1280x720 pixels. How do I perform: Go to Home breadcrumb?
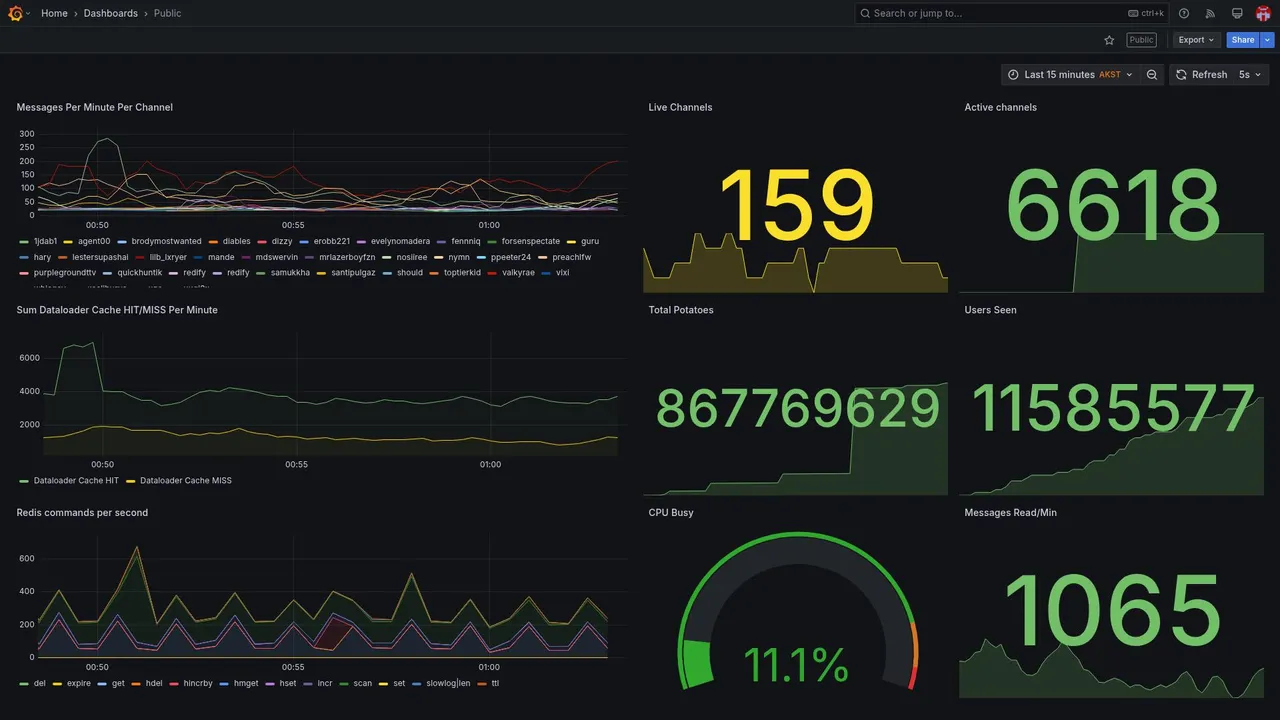coord(54,13)
